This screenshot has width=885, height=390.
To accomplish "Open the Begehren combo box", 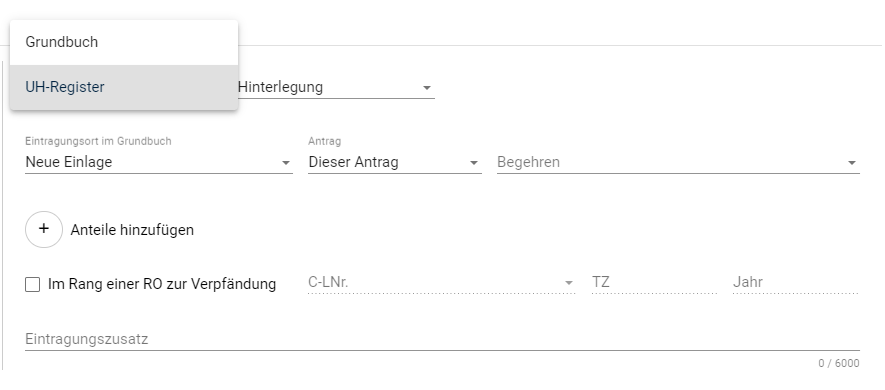I will (678, 162).
